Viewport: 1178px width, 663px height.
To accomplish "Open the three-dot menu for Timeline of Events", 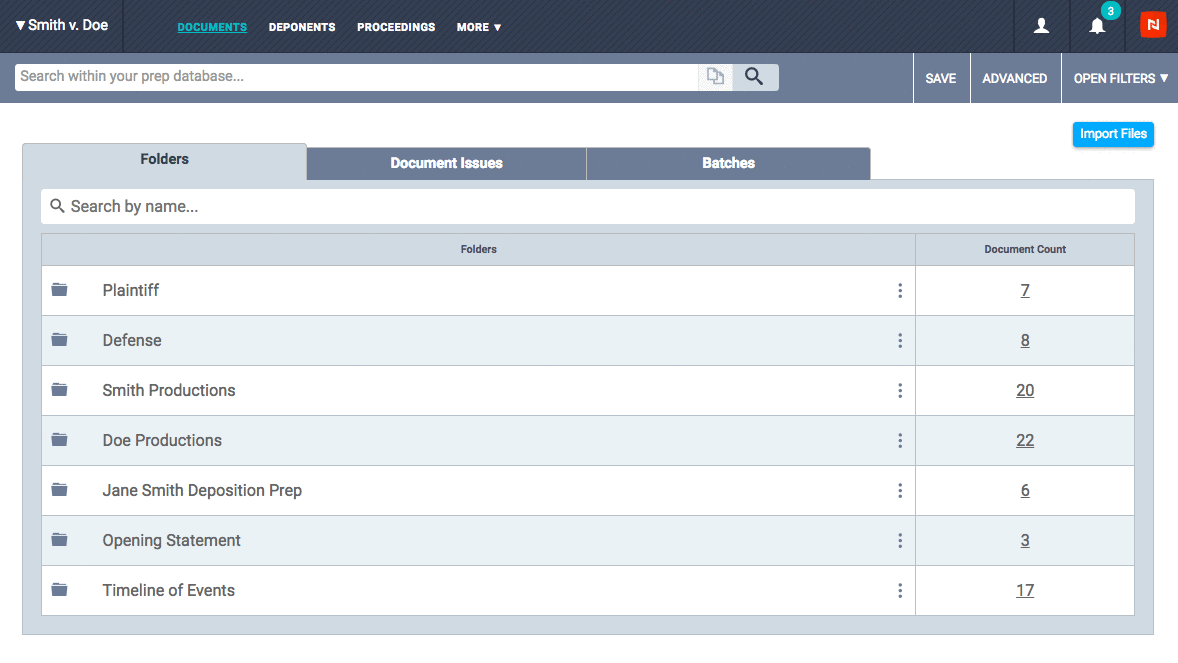I will click(x=900, y=591).
